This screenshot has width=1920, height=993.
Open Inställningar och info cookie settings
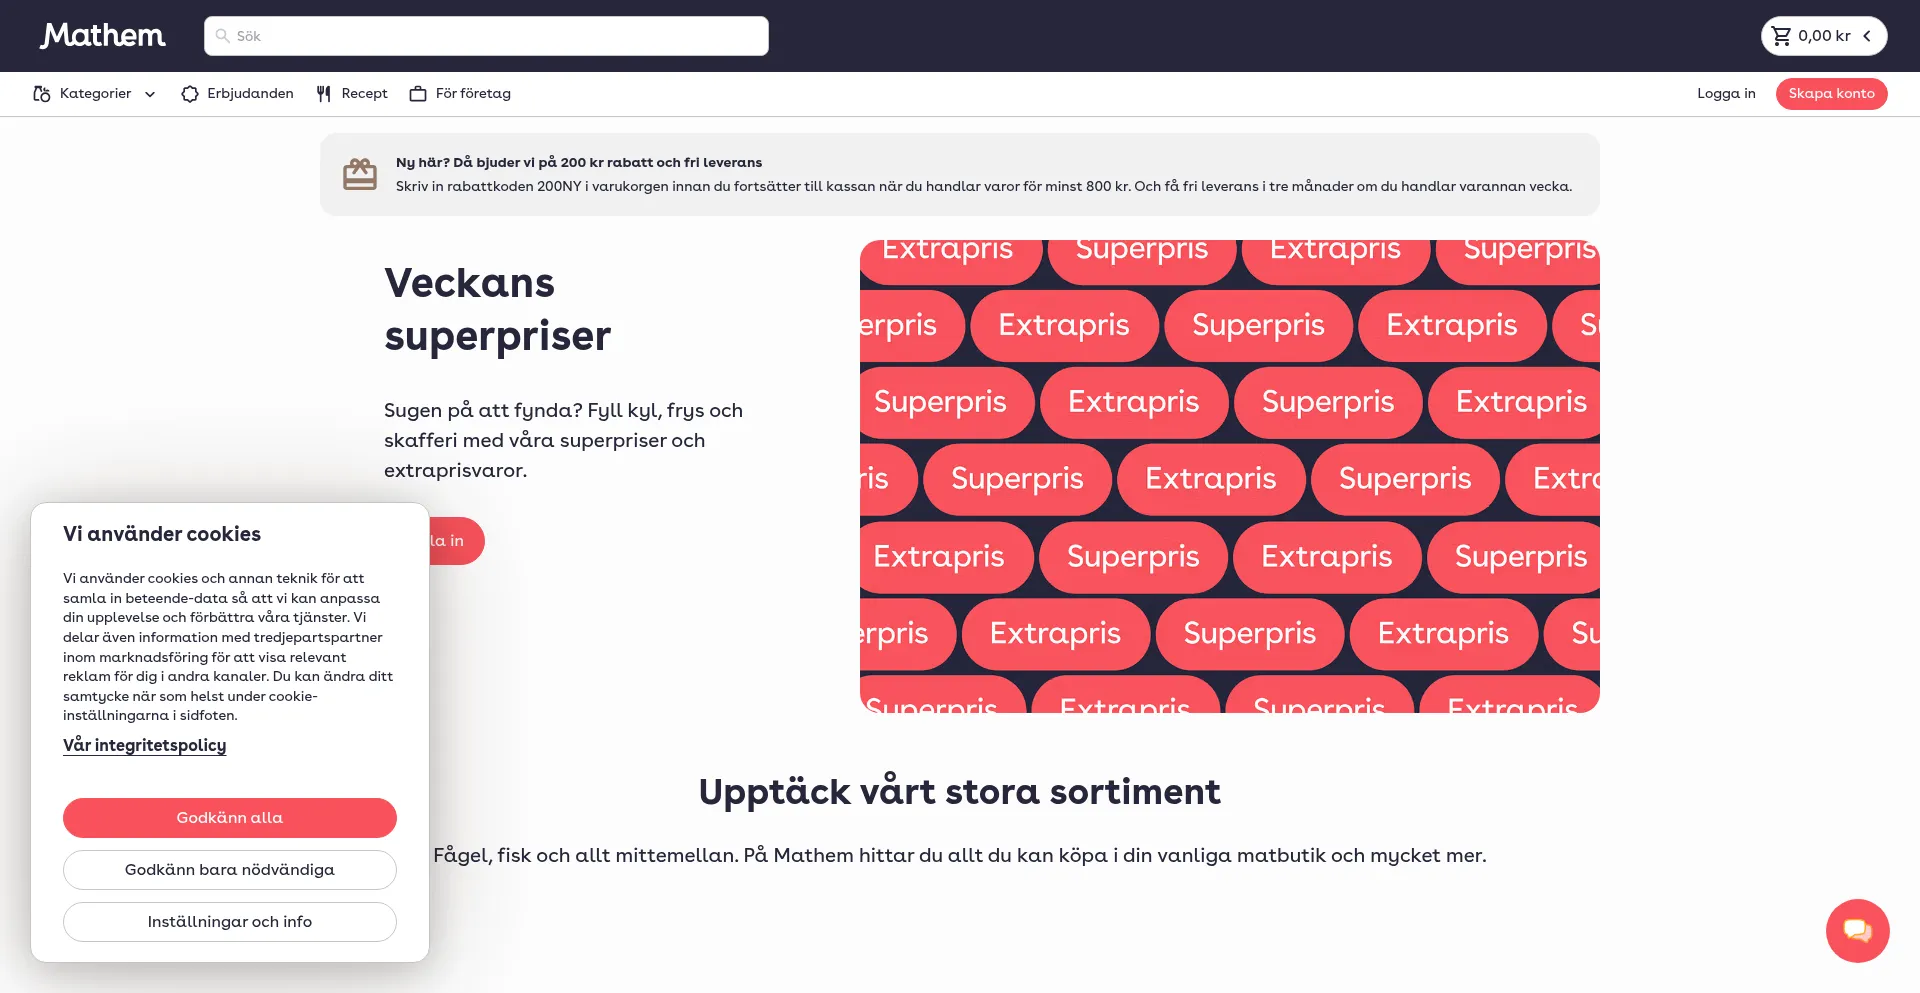[230, 922]
